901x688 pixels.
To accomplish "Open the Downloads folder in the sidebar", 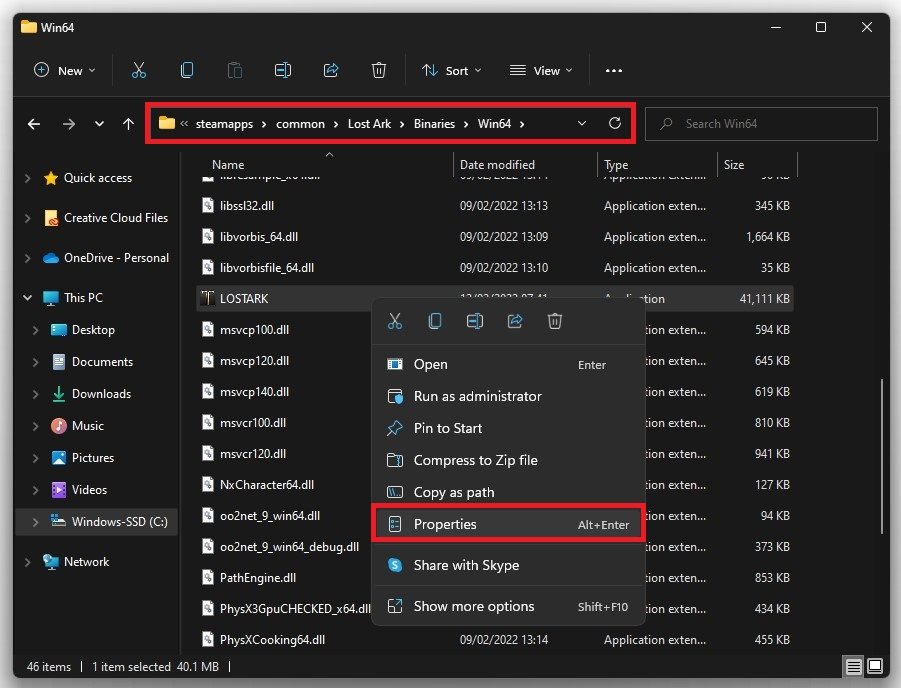I will pos(101,394).
